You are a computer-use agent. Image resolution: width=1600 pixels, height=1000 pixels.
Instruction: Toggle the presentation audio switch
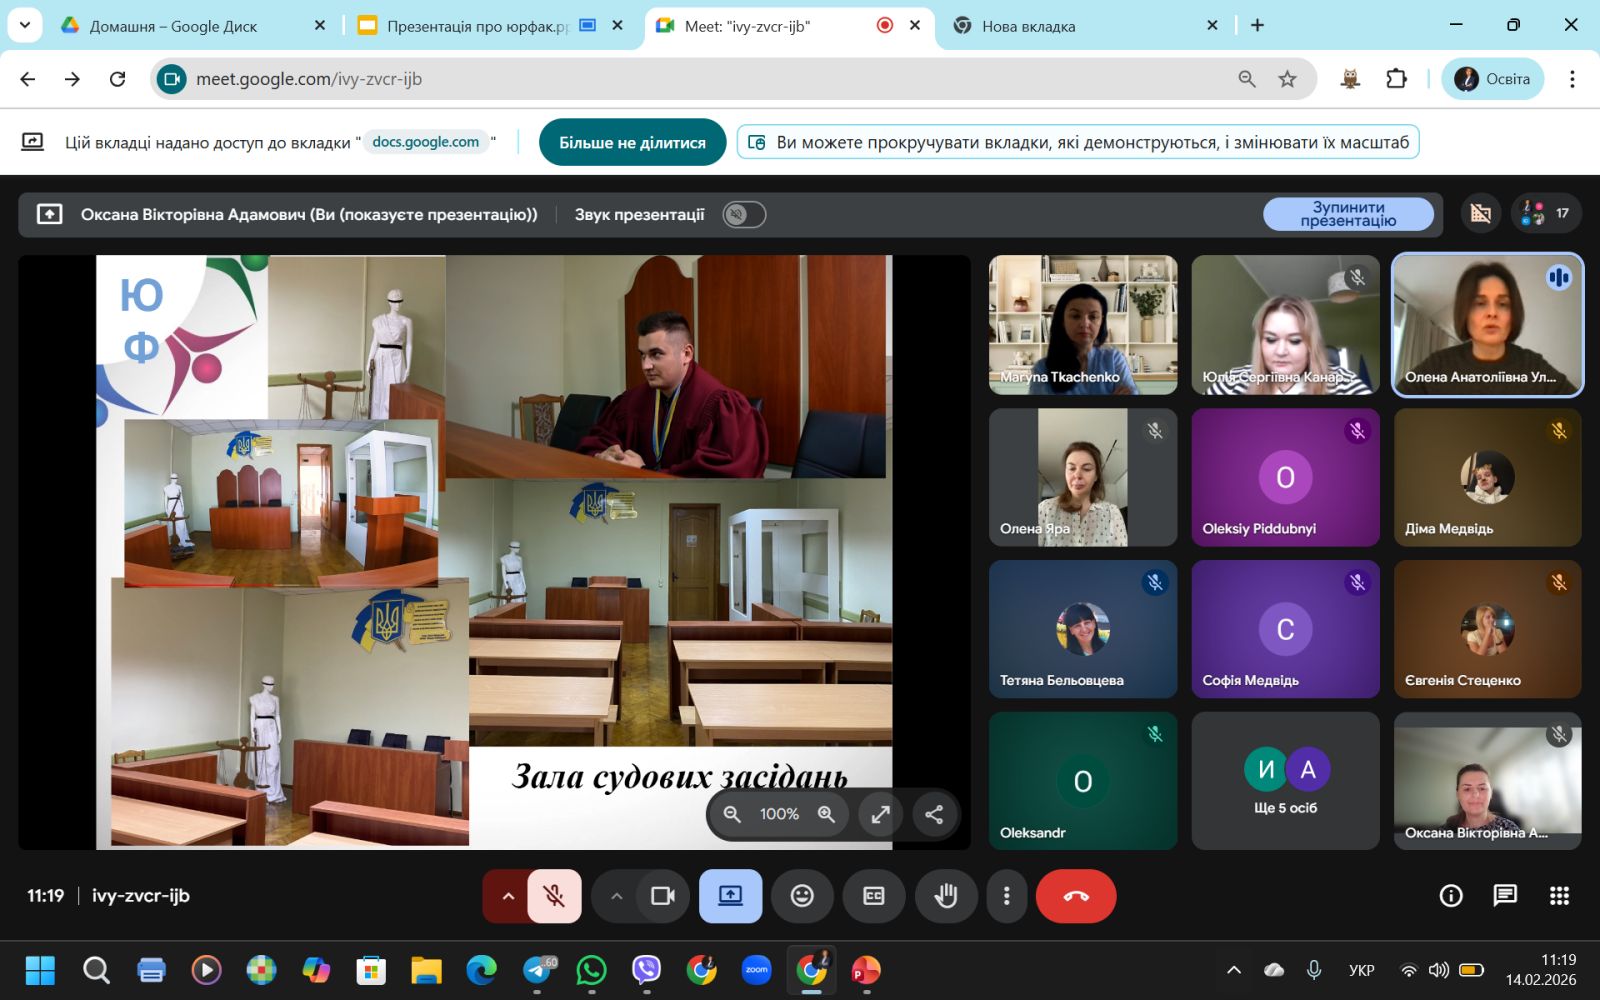(x=744, y=215)
